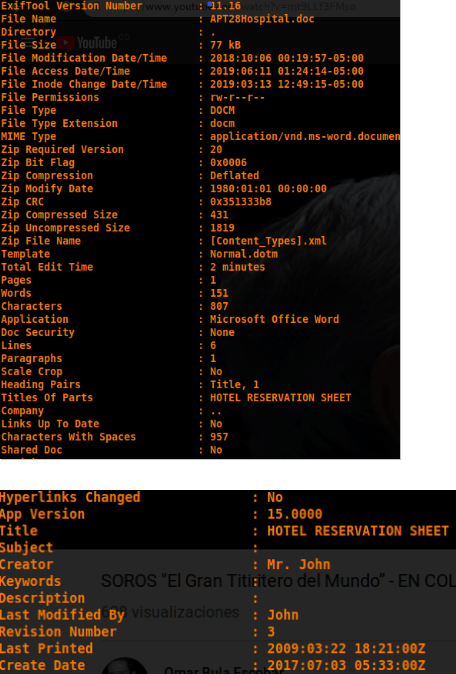Select Characters With Spaces value 957
The image size is (456, 674).
tap(219, 437)
